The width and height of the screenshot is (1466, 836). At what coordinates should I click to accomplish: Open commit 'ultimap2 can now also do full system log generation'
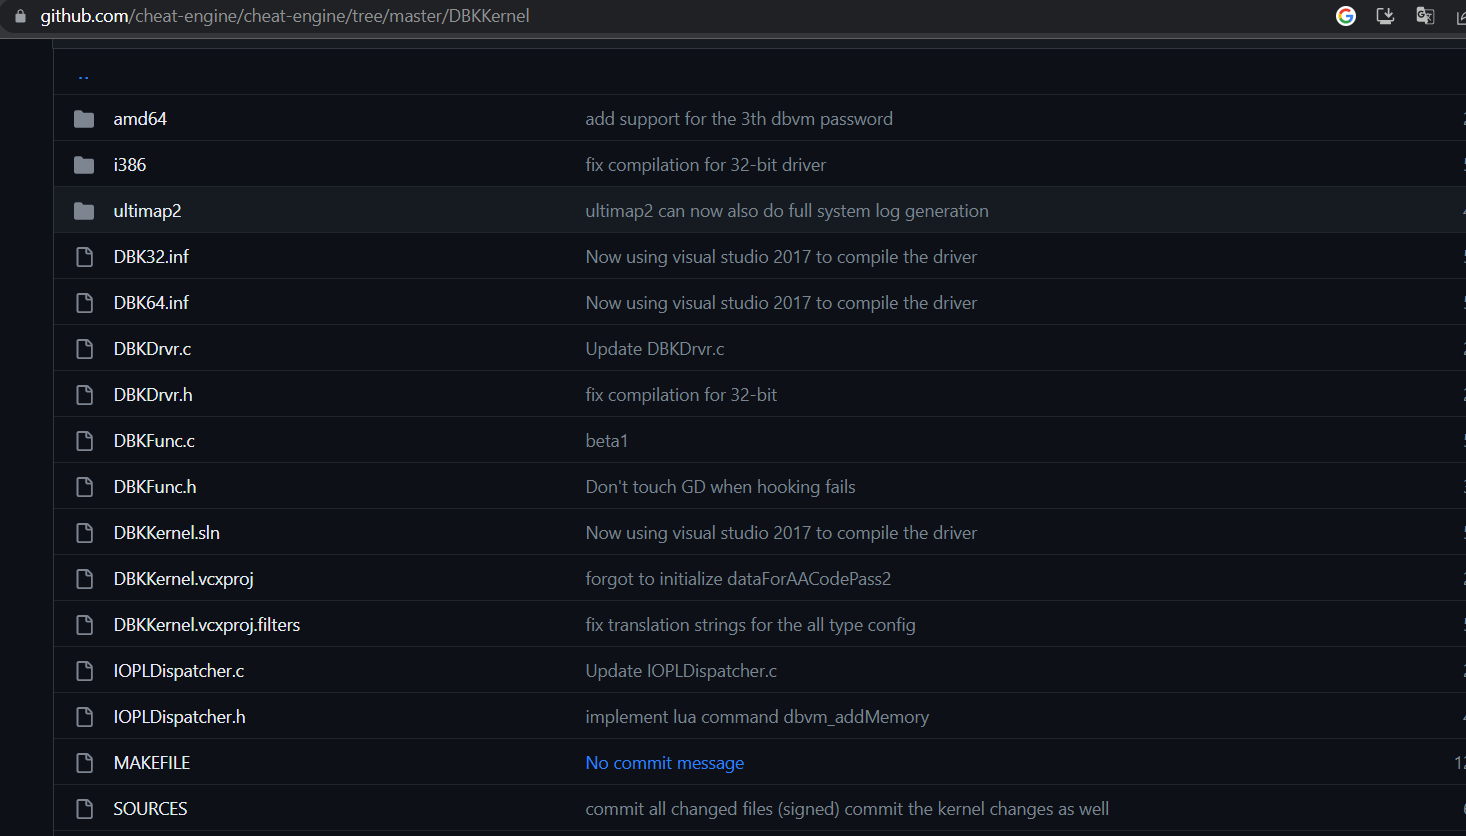pos(787,211)
